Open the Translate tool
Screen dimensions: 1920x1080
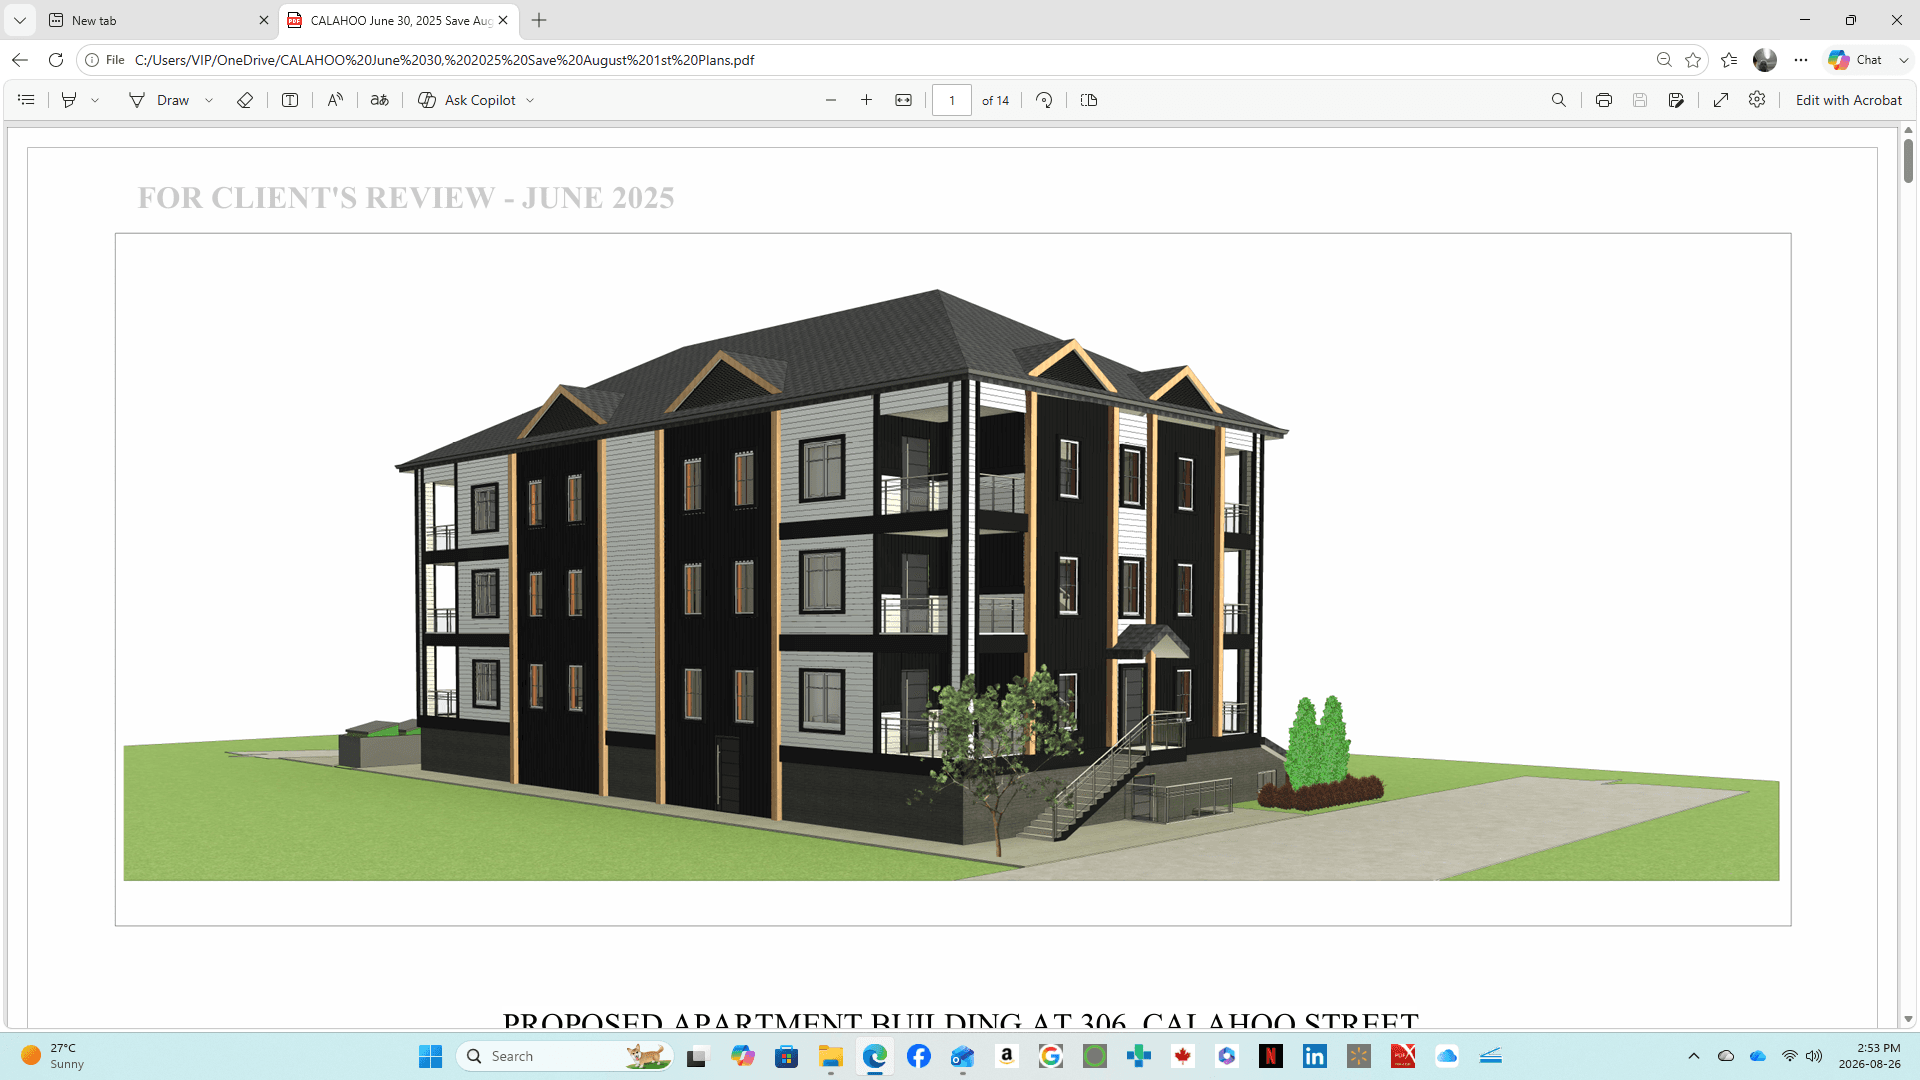pos(380,100)
